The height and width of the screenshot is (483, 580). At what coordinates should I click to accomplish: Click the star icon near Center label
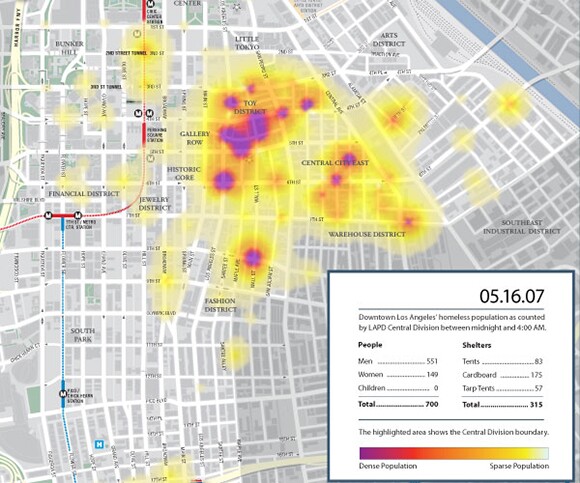[x=237, y=7]
